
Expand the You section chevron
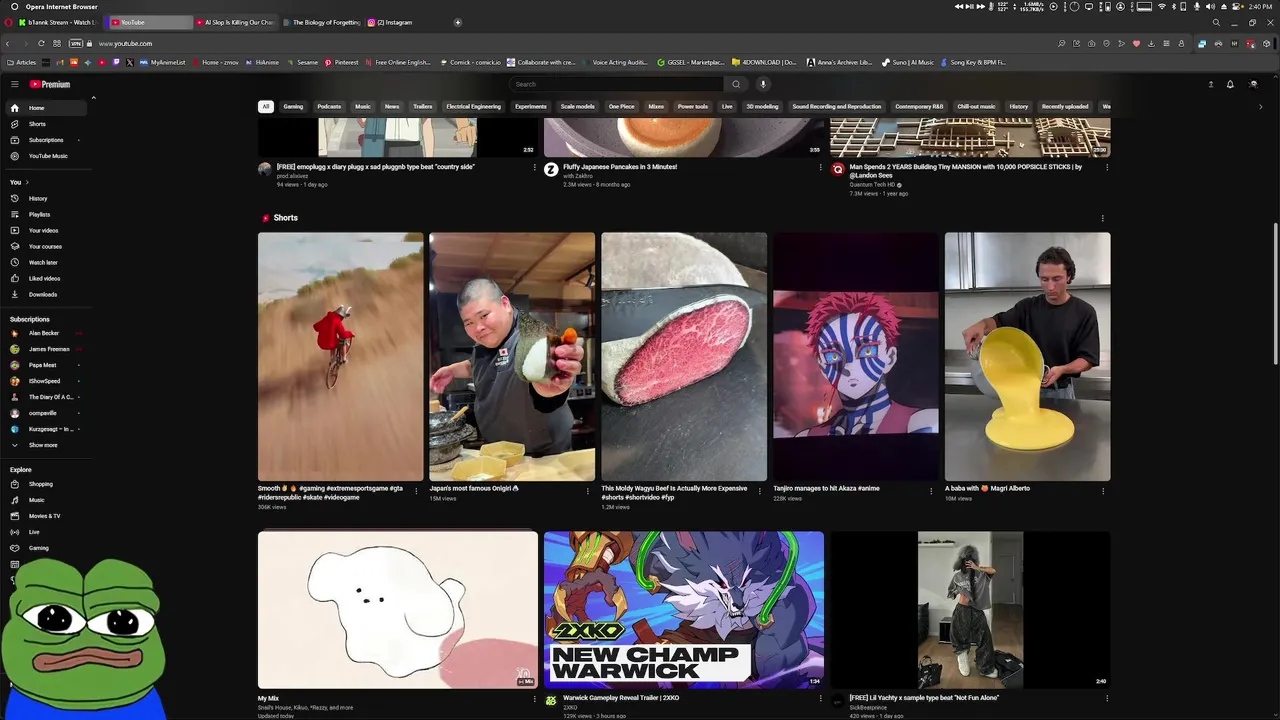pyautogui.click(x=27, y=182)
